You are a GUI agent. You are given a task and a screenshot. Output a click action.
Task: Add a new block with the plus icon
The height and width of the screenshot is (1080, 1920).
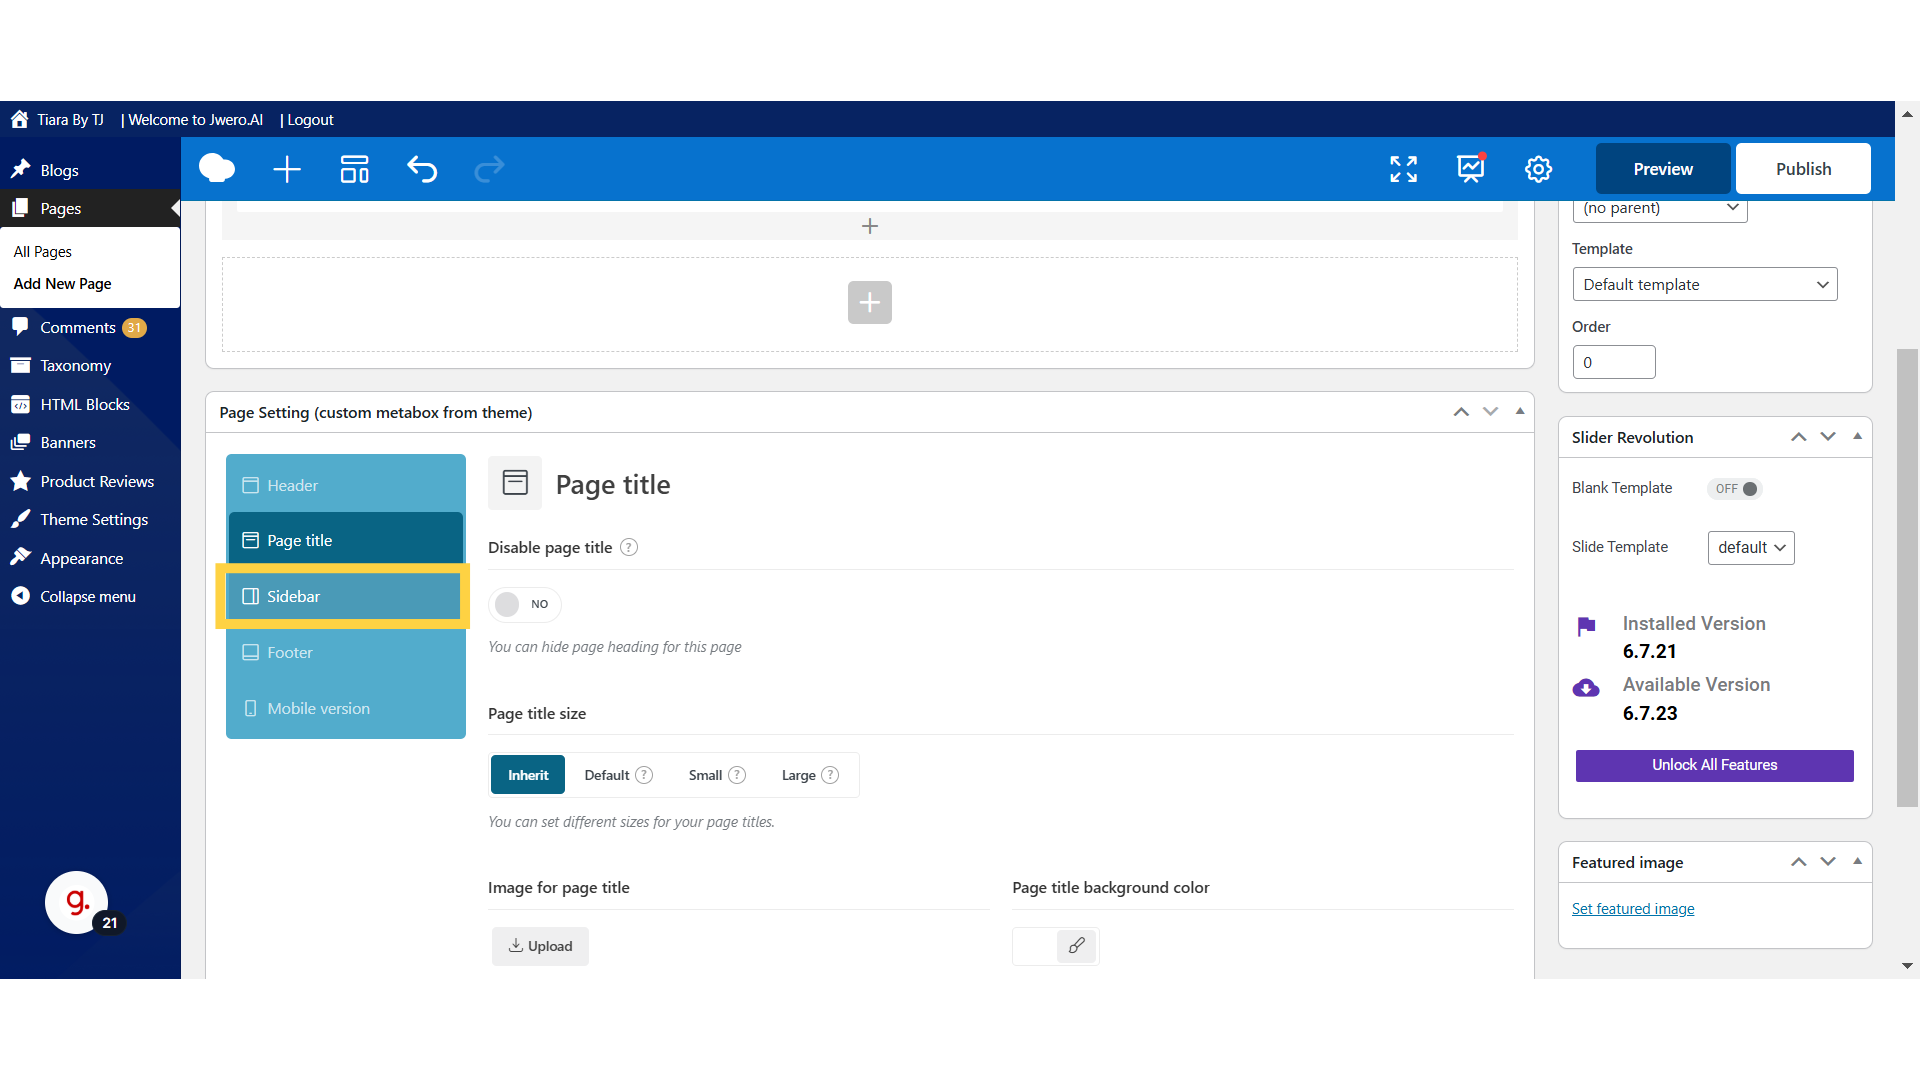tap(287, 169)
